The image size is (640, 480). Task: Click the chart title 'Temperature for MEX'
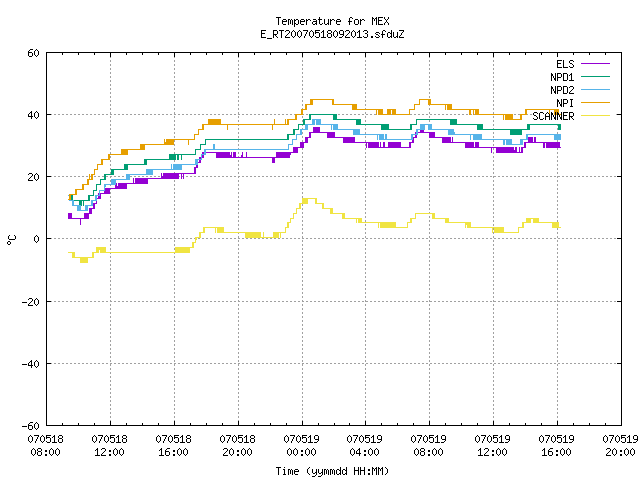coord(332,21)
